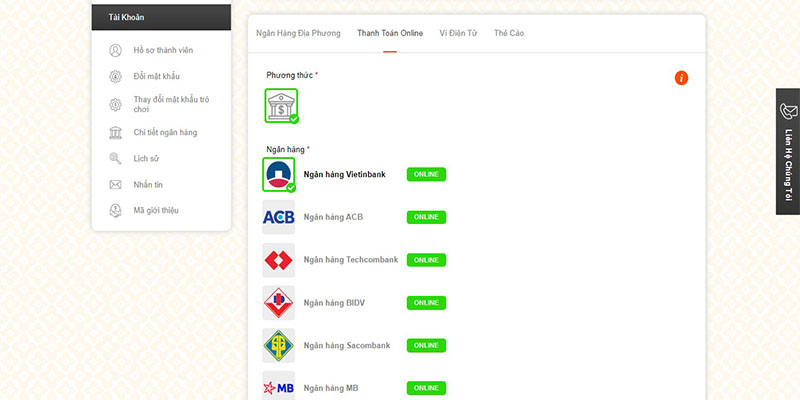Open the Ví Điện Tử tab
The image size is (800, 400).
[x=458, y=33]
